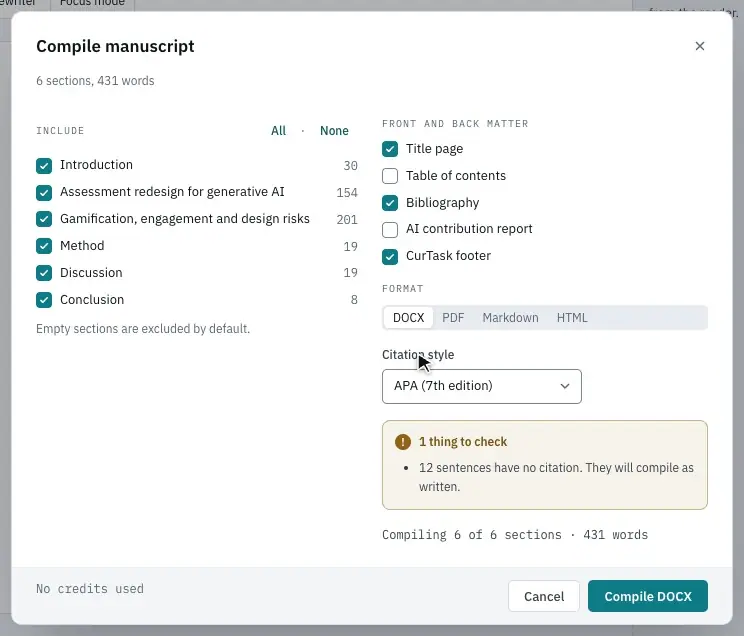Uncheck the Introduction section checkbox
Viewport: 744px width, 636px height.
(44, 166)
